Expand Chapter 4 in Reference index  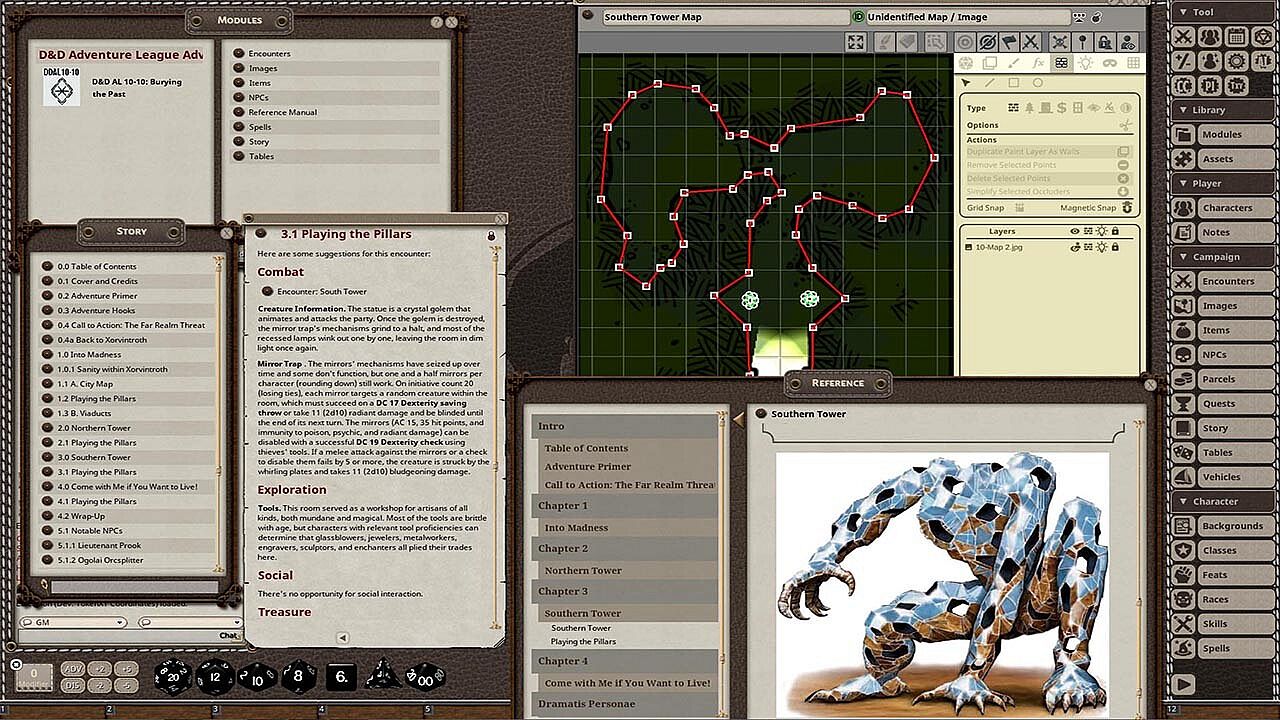(x=625, y=661)
